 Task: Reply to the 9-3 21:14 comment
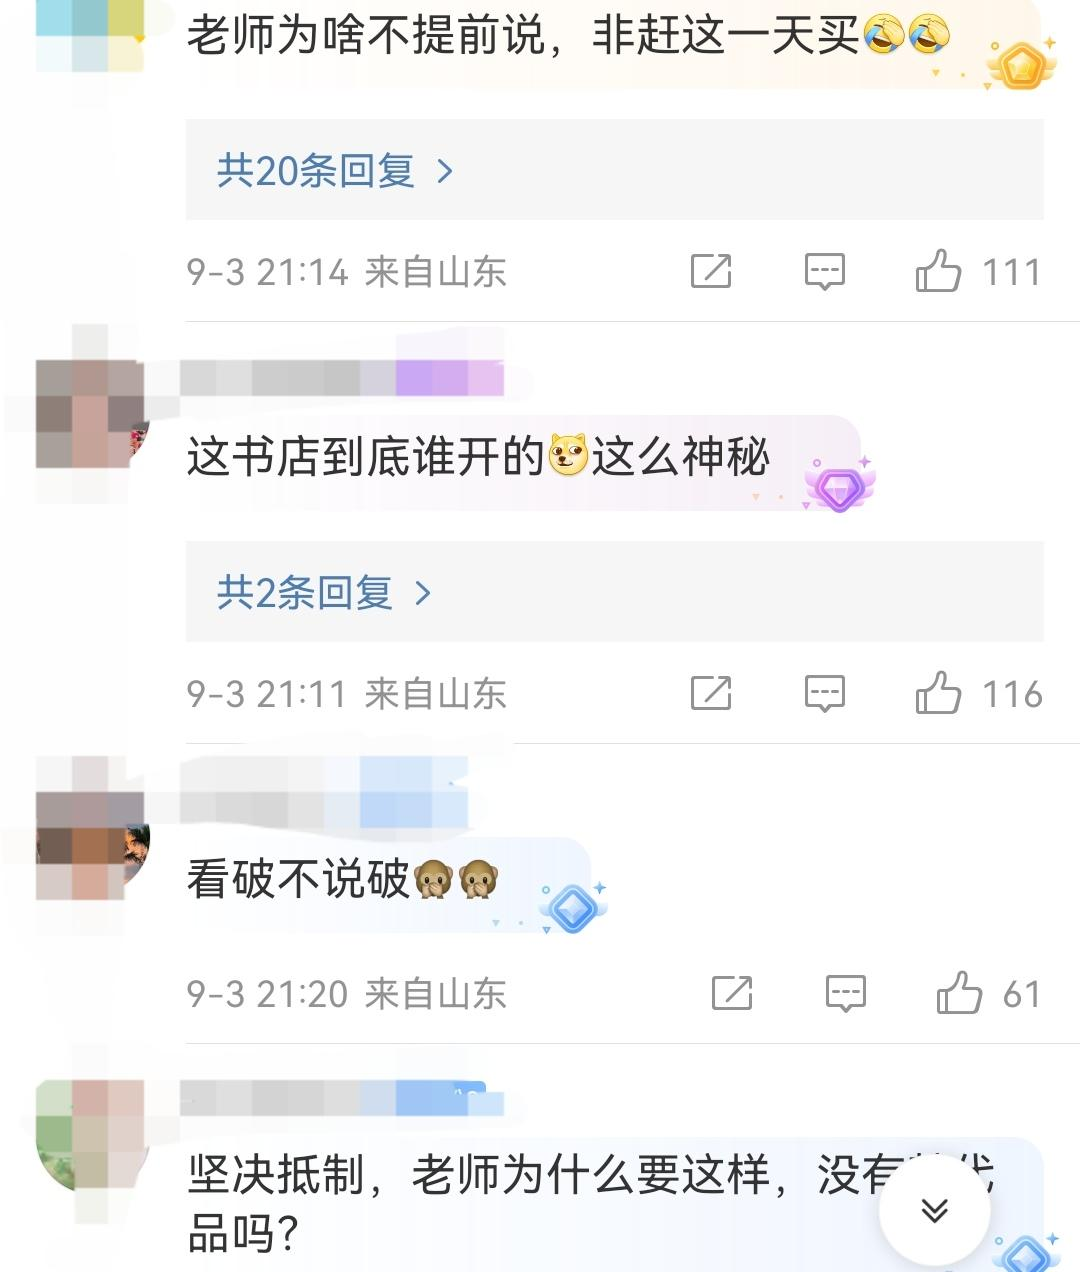825,271
